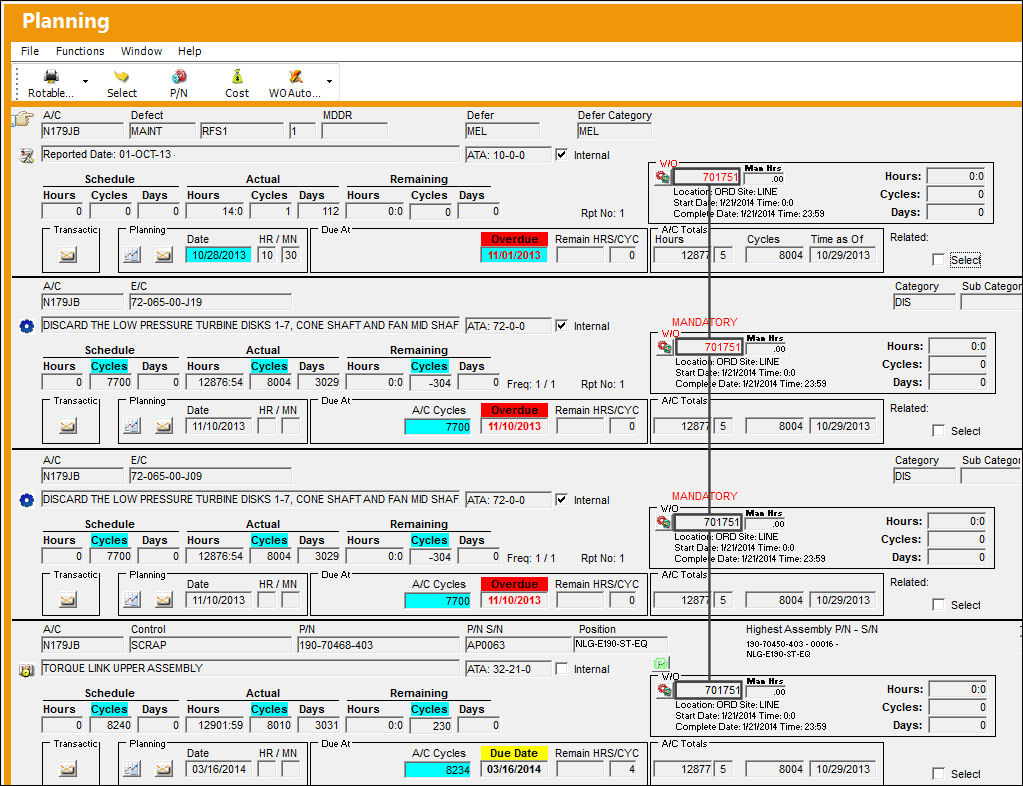The image size is (1023, 786).
Task: Click the Reported Date 01-OCT-13 description field
Action: [x=250, y=155]
